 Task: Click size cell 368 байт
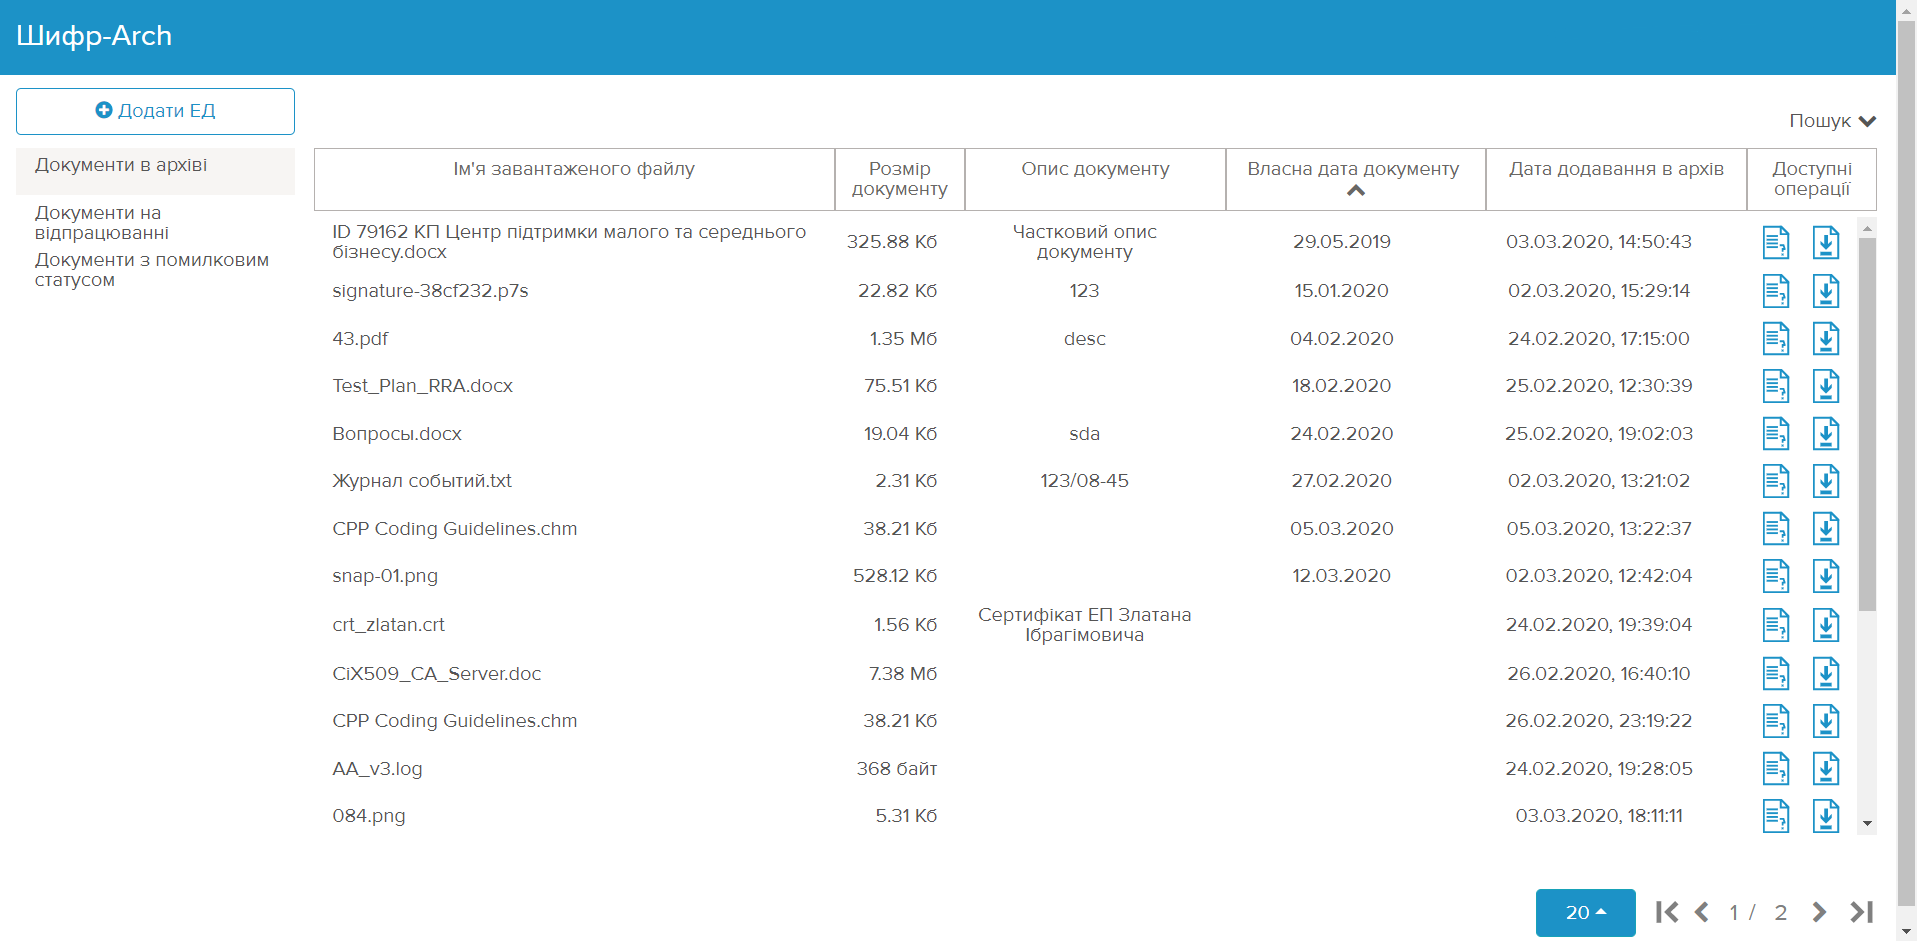click(x=896, y=769)
